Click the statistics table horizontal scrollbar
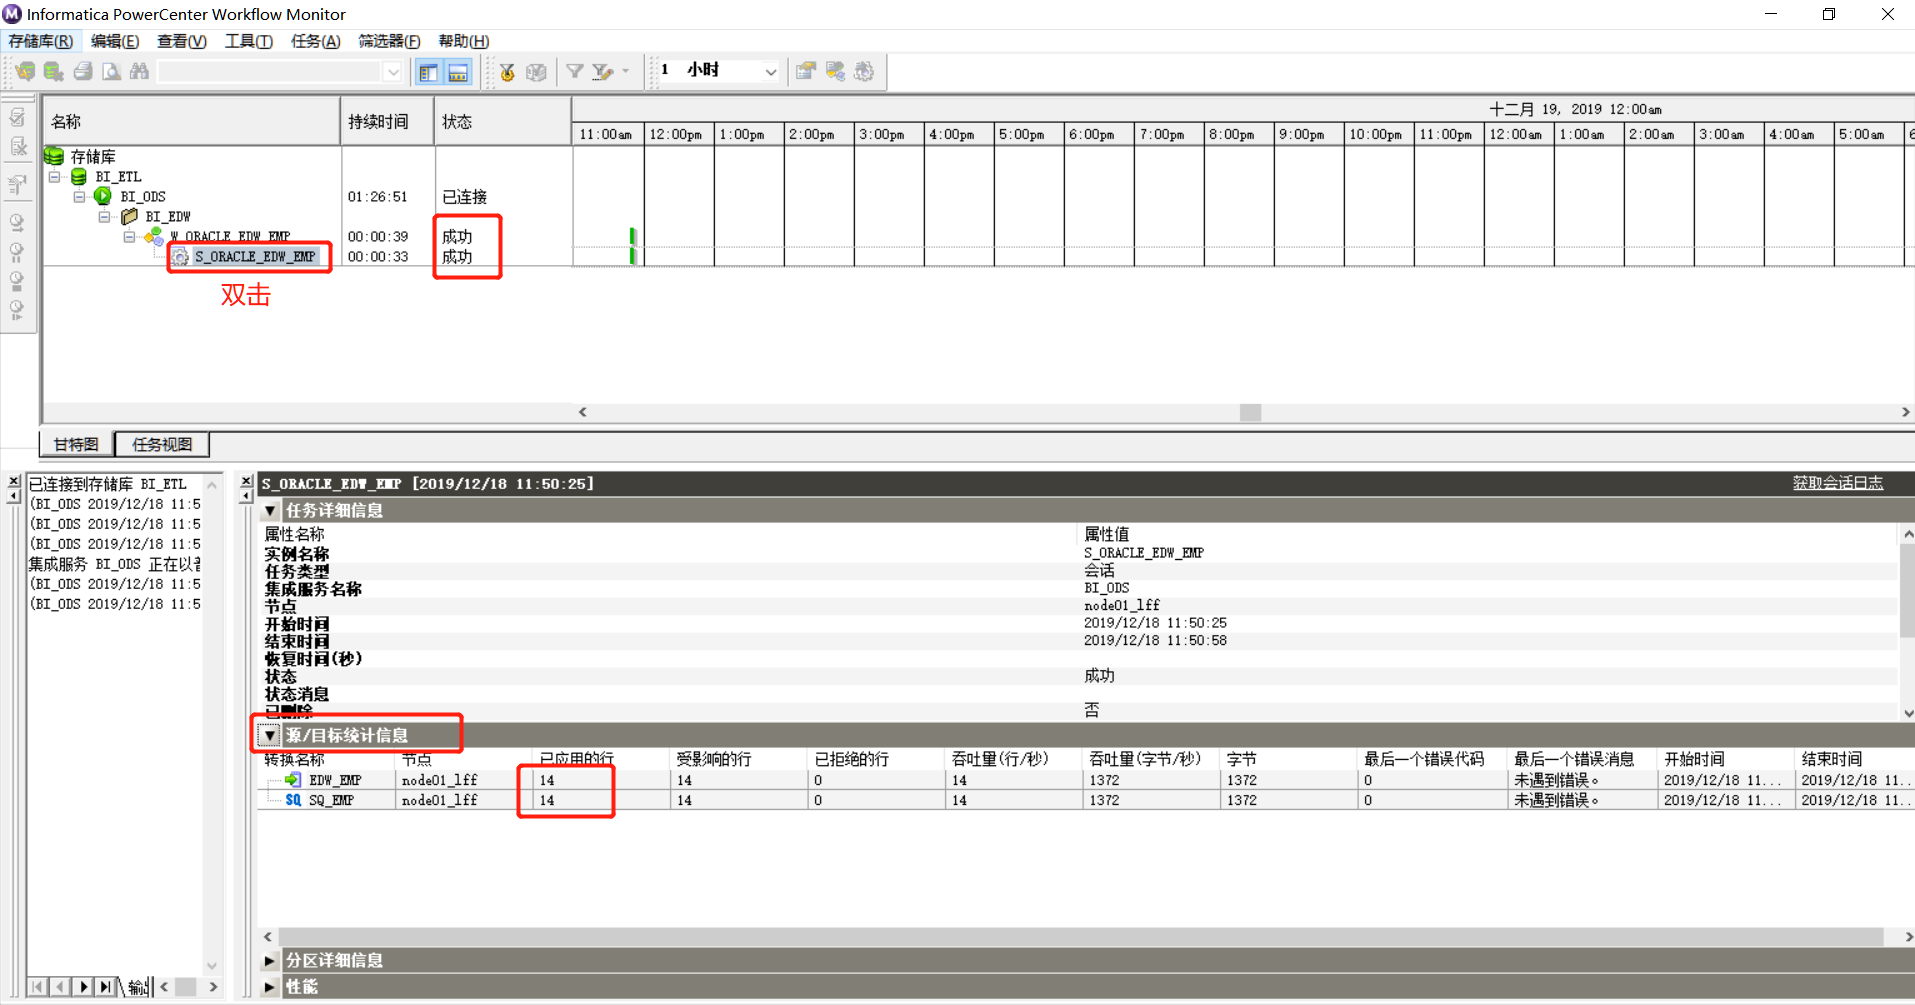The height and width of the screenshot is (1005, 1915). (x=1081, y=937)
